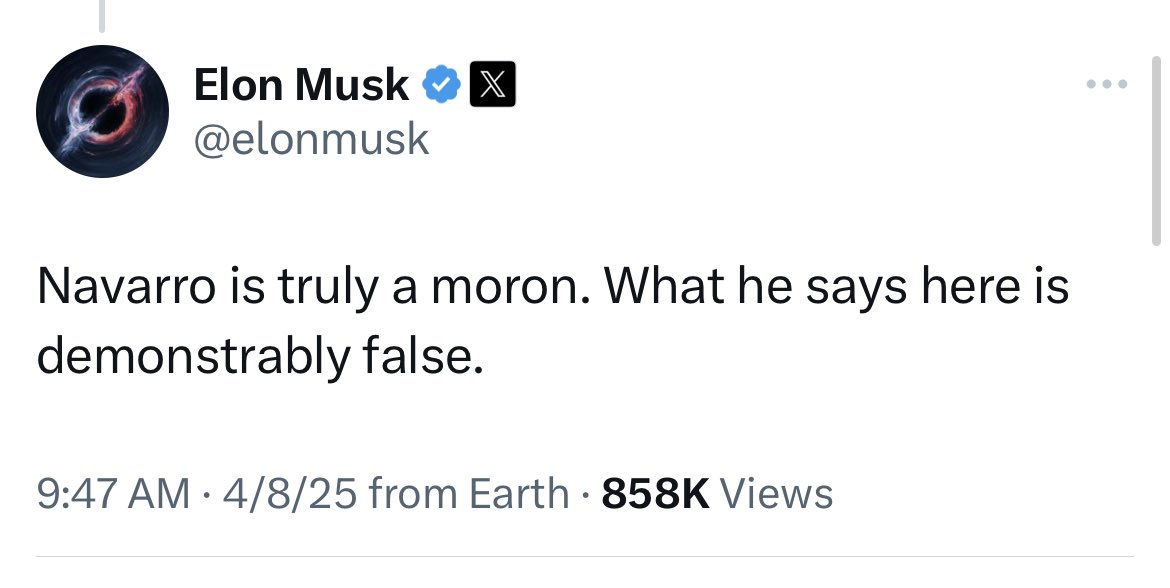
Task: Click the 858K view count number
Action: click(x=655, y=493)
